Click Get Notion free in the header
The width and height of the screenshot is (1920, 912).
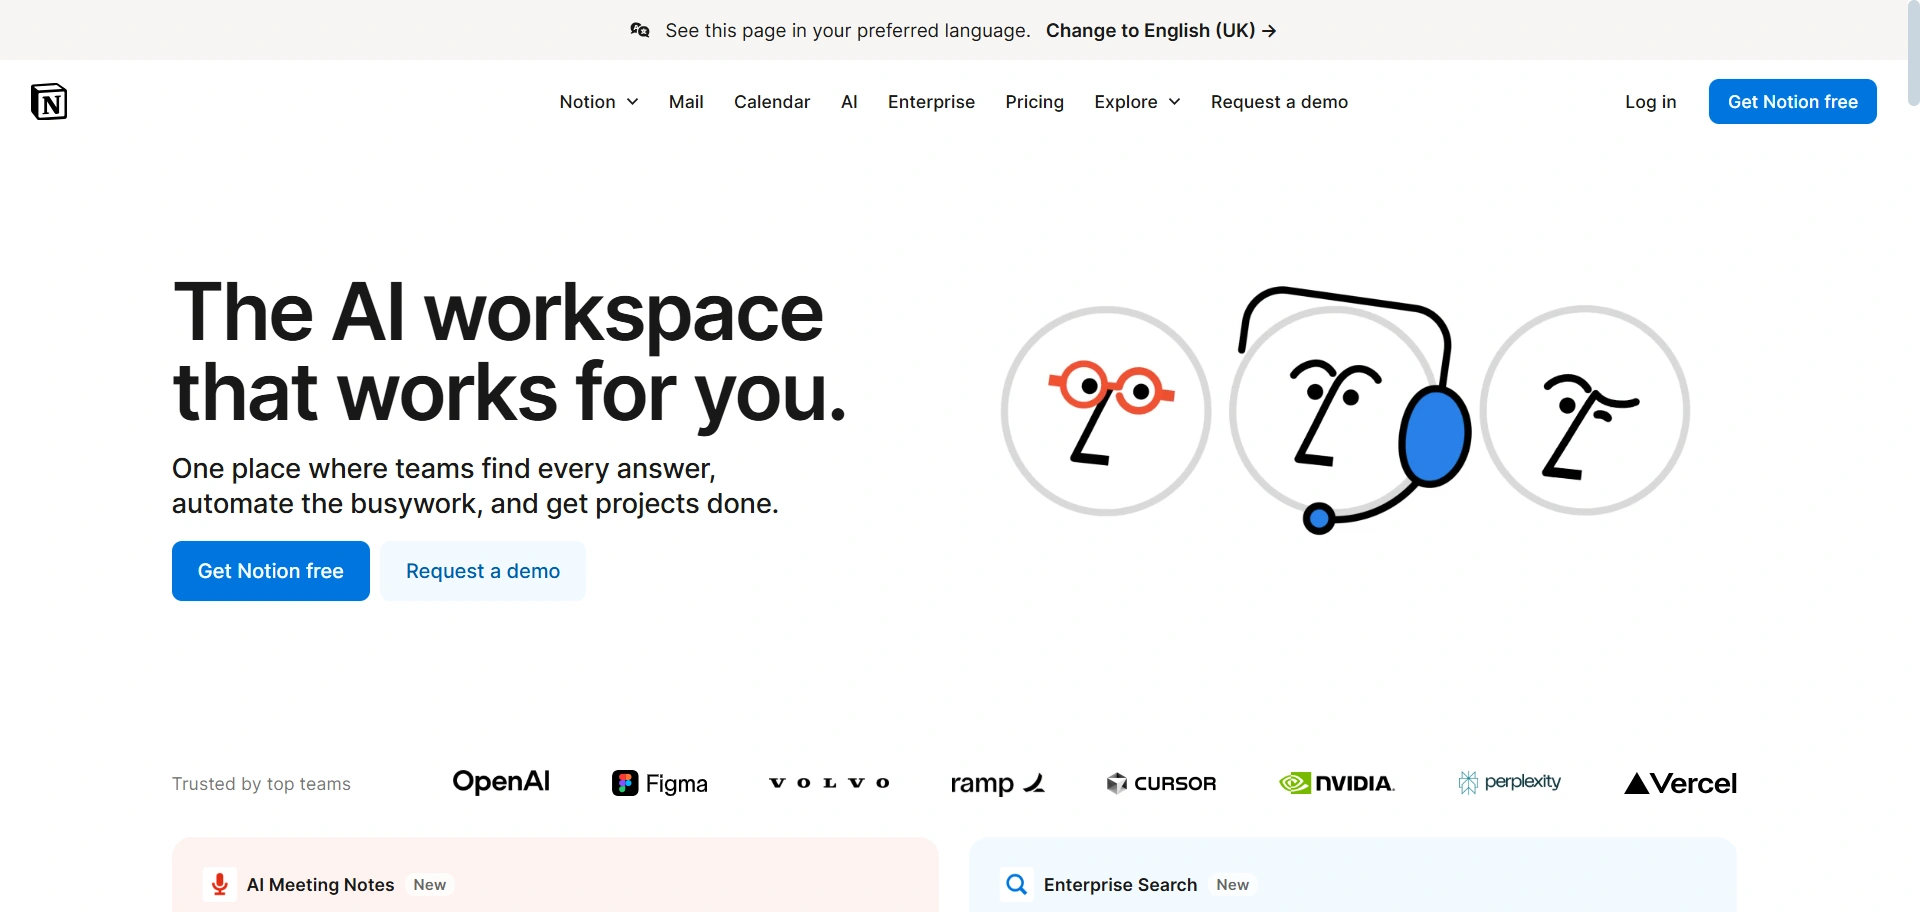click(1792, 102)
